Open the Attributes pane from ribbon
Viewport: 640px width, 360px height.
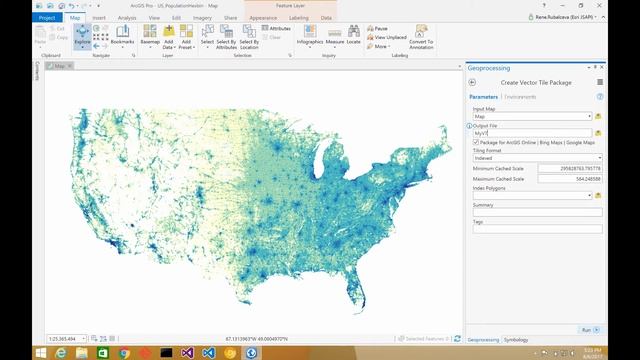(x=276, y=28)
